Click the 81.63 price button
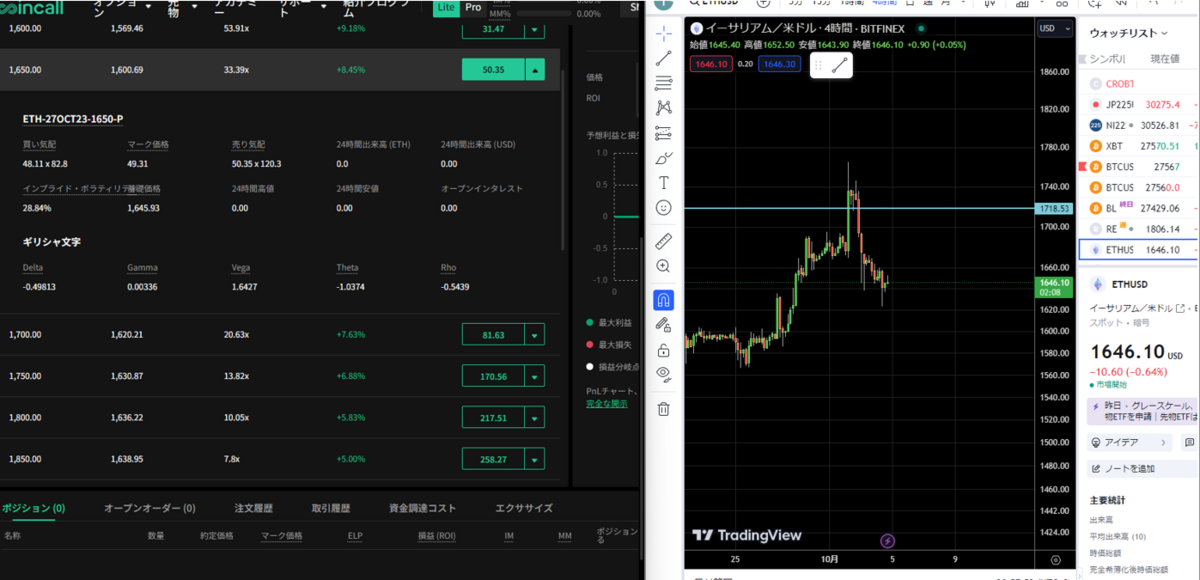This screenshot has width=1200, height=580. (493, 335)
